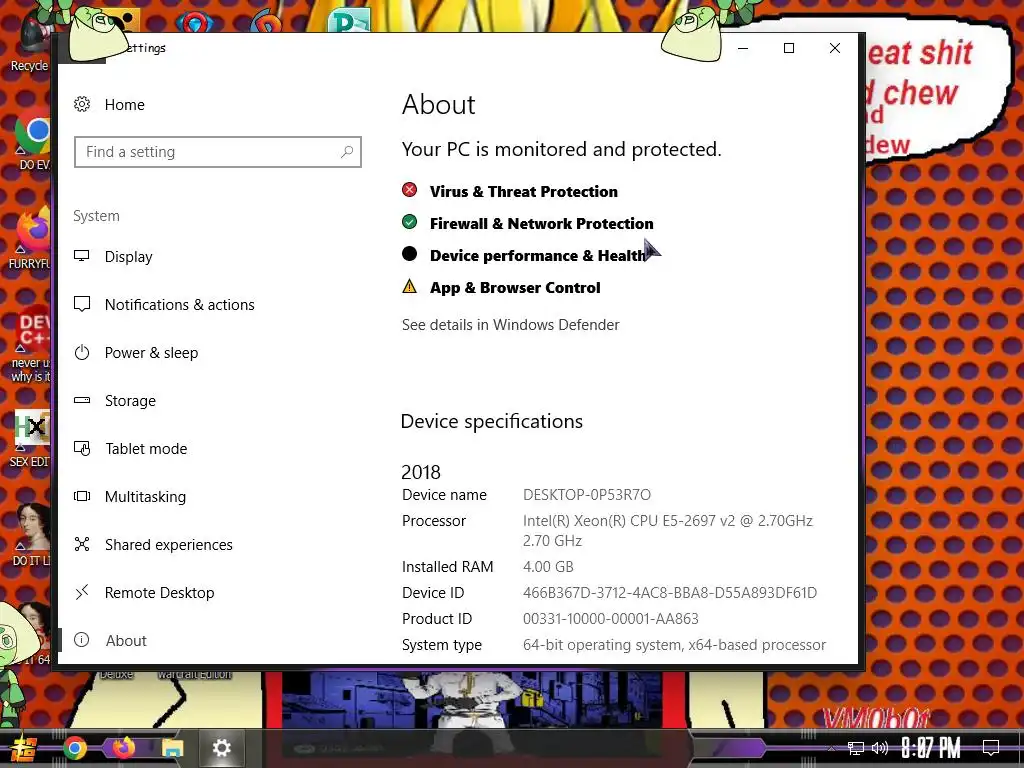
Task: Maximize the Settings window
Action: tap(789, 48)
